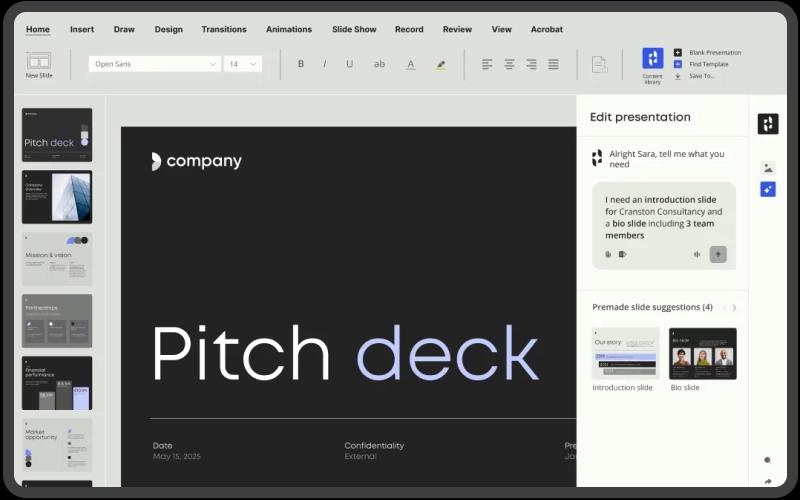Select the Mission & vision slide thumbnail
The image size is (800, 500).
click(57, 259)
